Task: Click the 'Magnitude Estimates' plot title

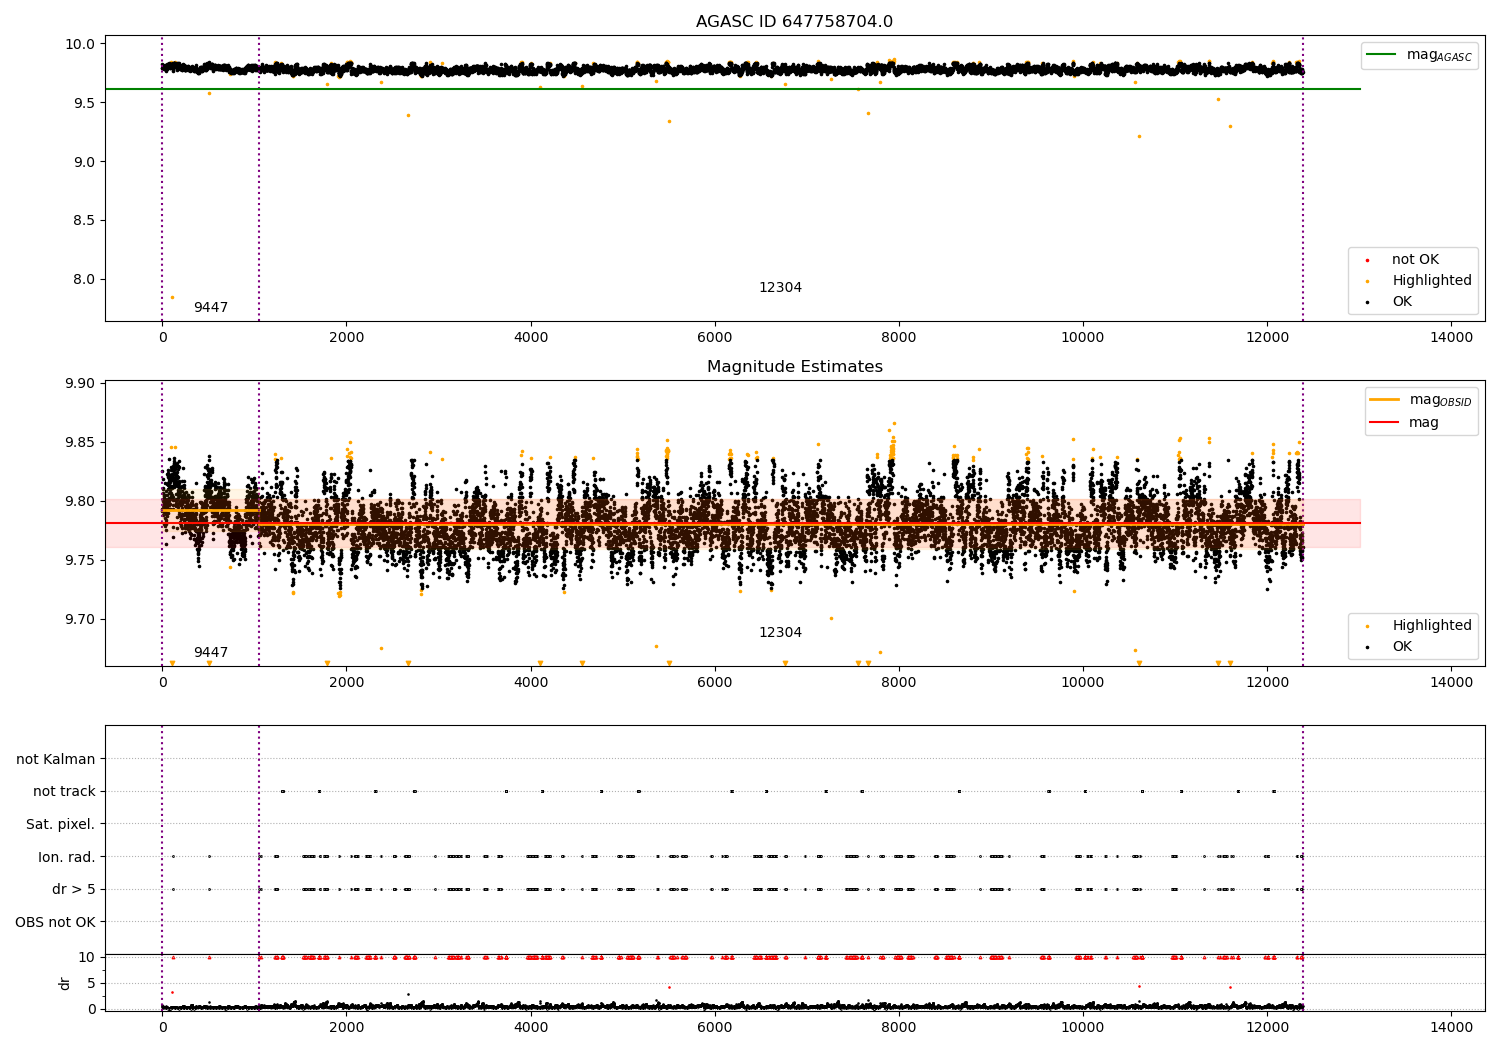Action: 794,367
